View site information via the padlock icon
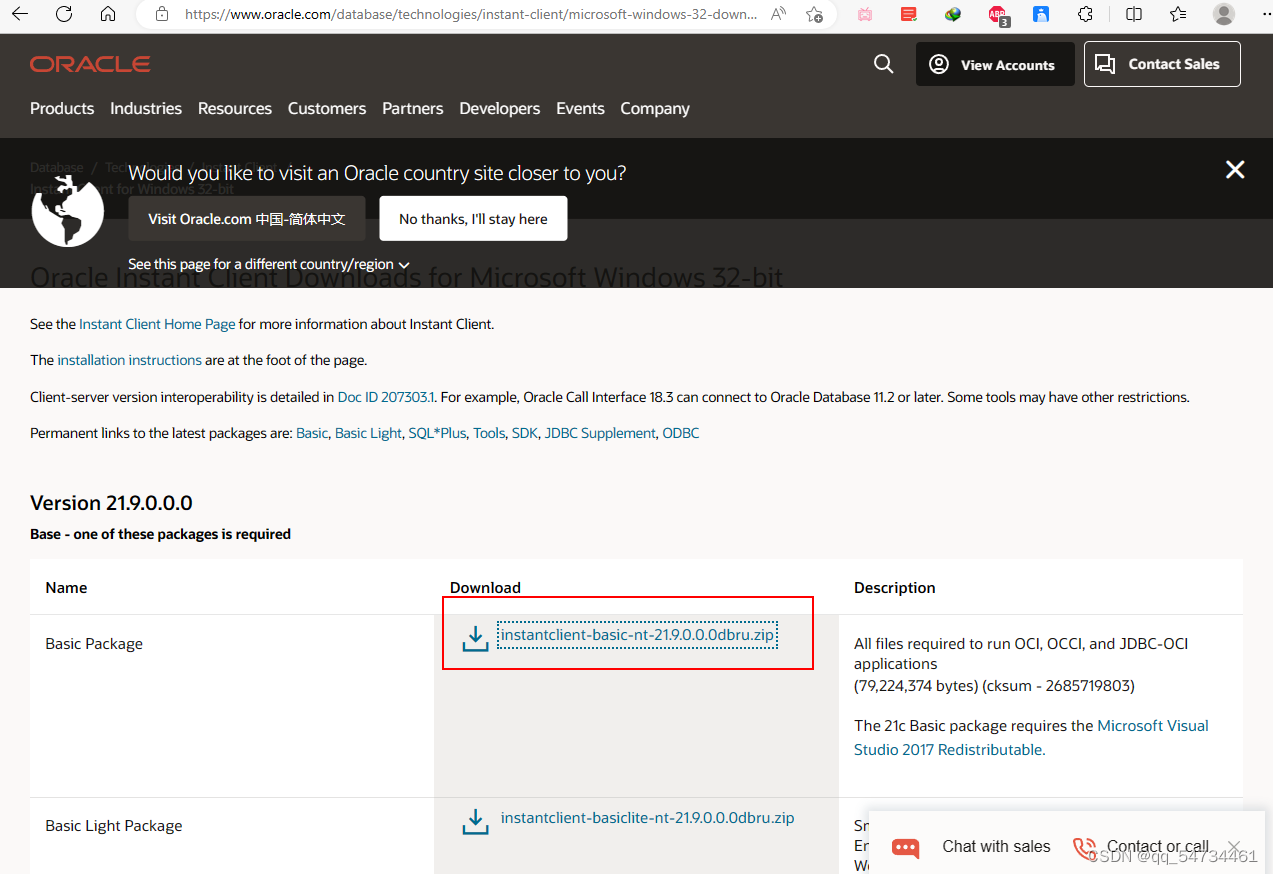Image resolution: width=1273 pixels, height=874 pixels. [x=163, y=14]
